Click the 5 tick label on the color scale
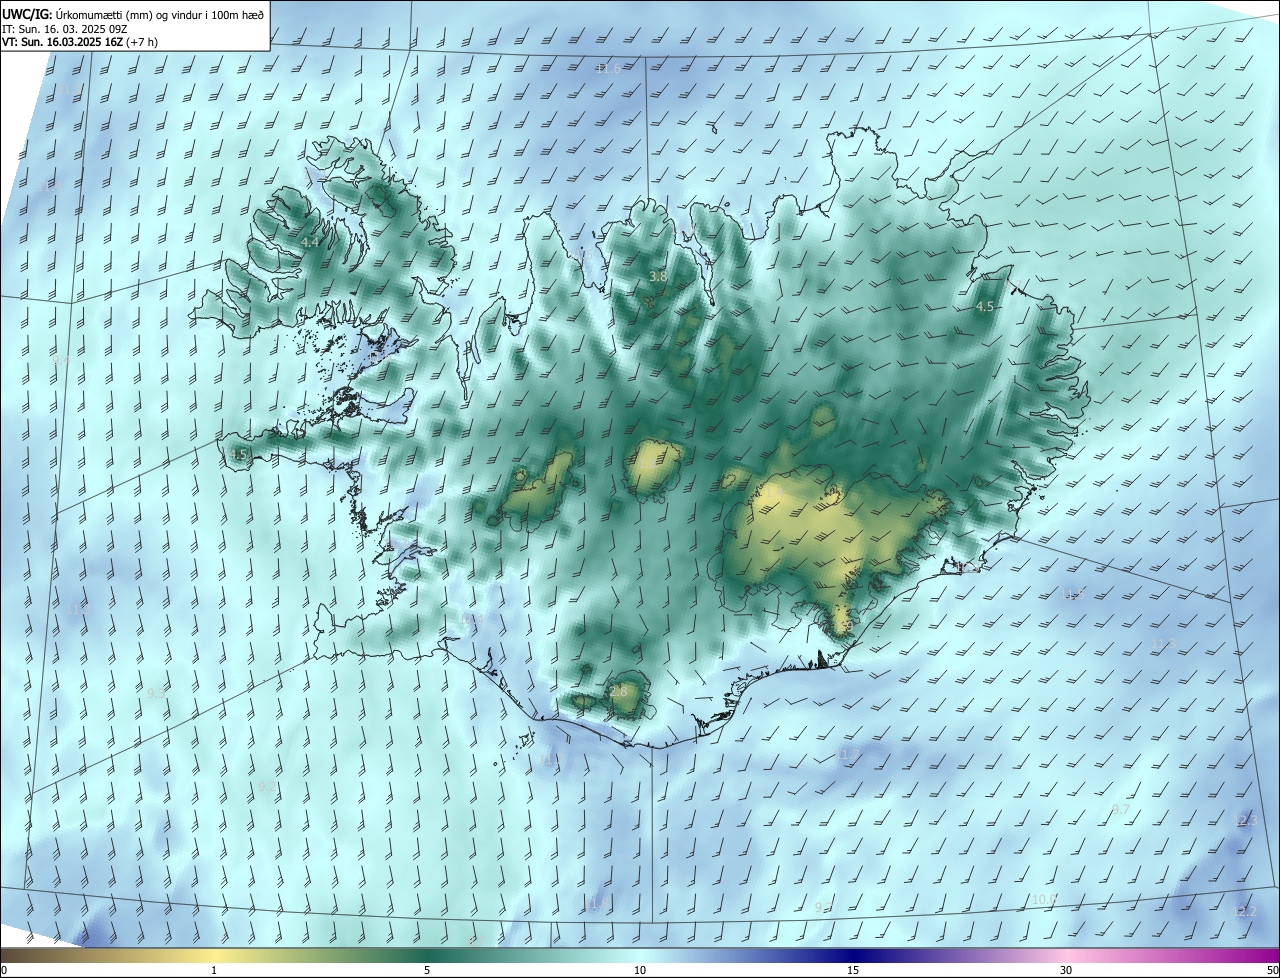1280x978 pixels. (x=427, y=970)
